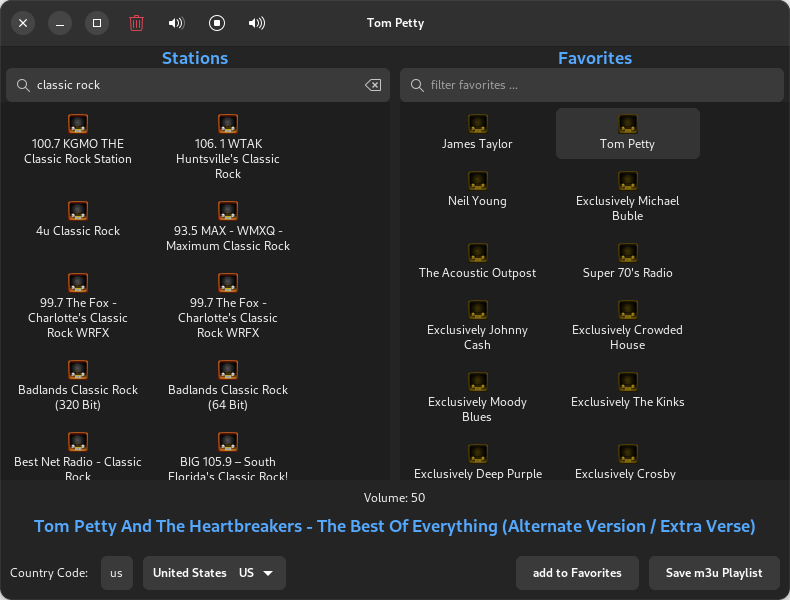Select Exclusively Crowded House favorite
Image resolution: width=790 pixels, height=600 pixels.
tap(627, 326)
